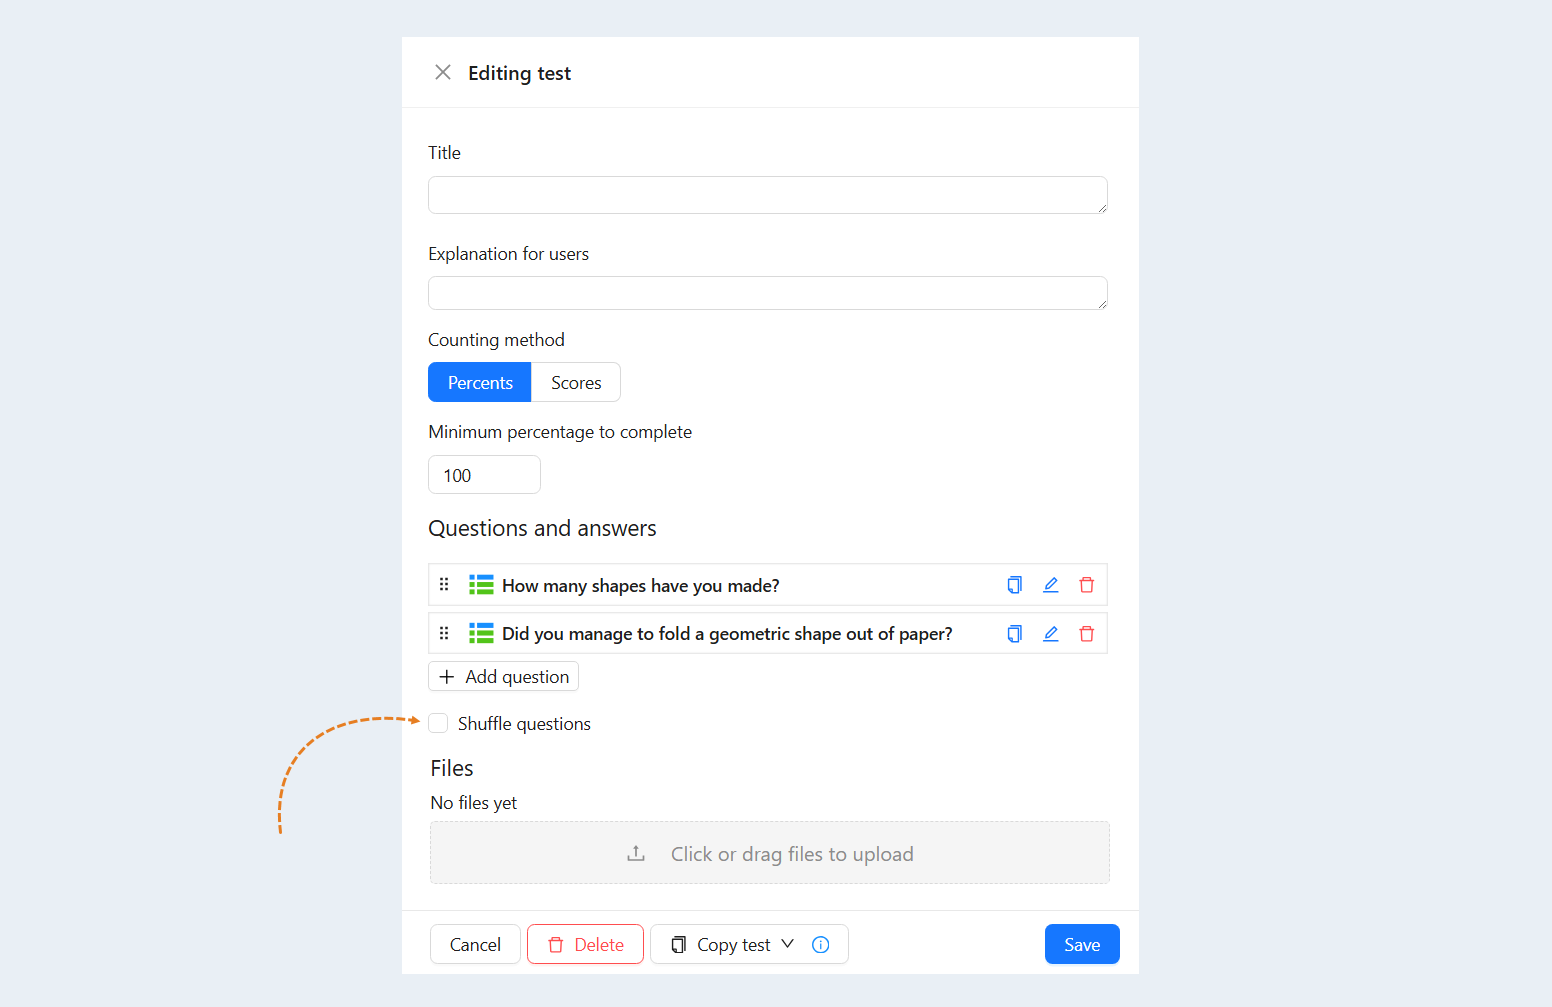Image resolution: width=1552 pixels, height=1007 pixels.
Task: Open the info icon beside Copy test
Action: coord(820,944)
